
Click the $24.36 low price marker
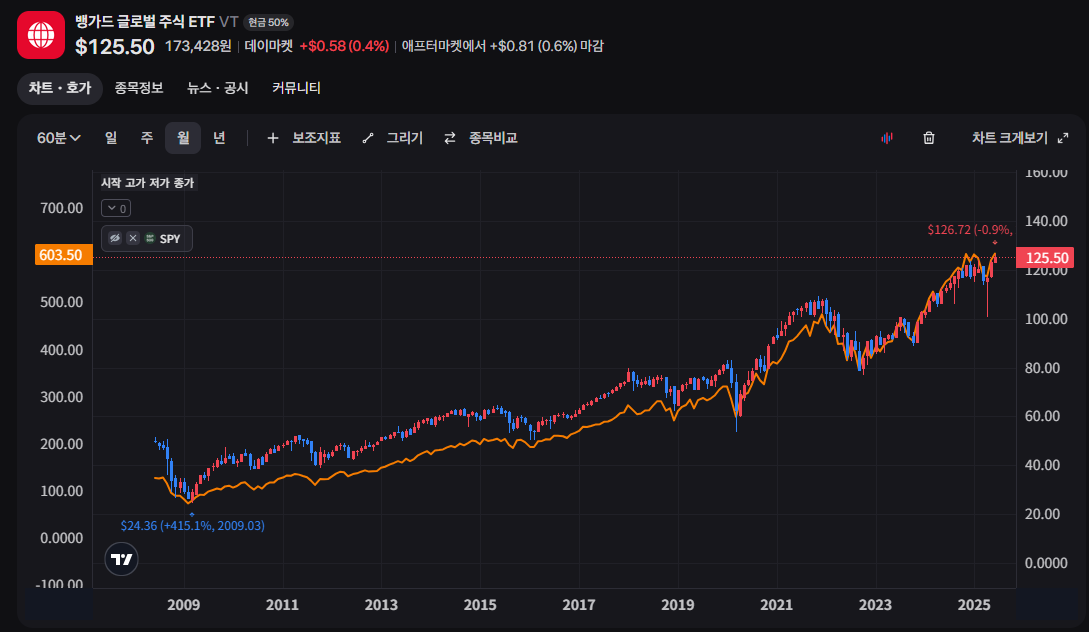coord(192,526)
